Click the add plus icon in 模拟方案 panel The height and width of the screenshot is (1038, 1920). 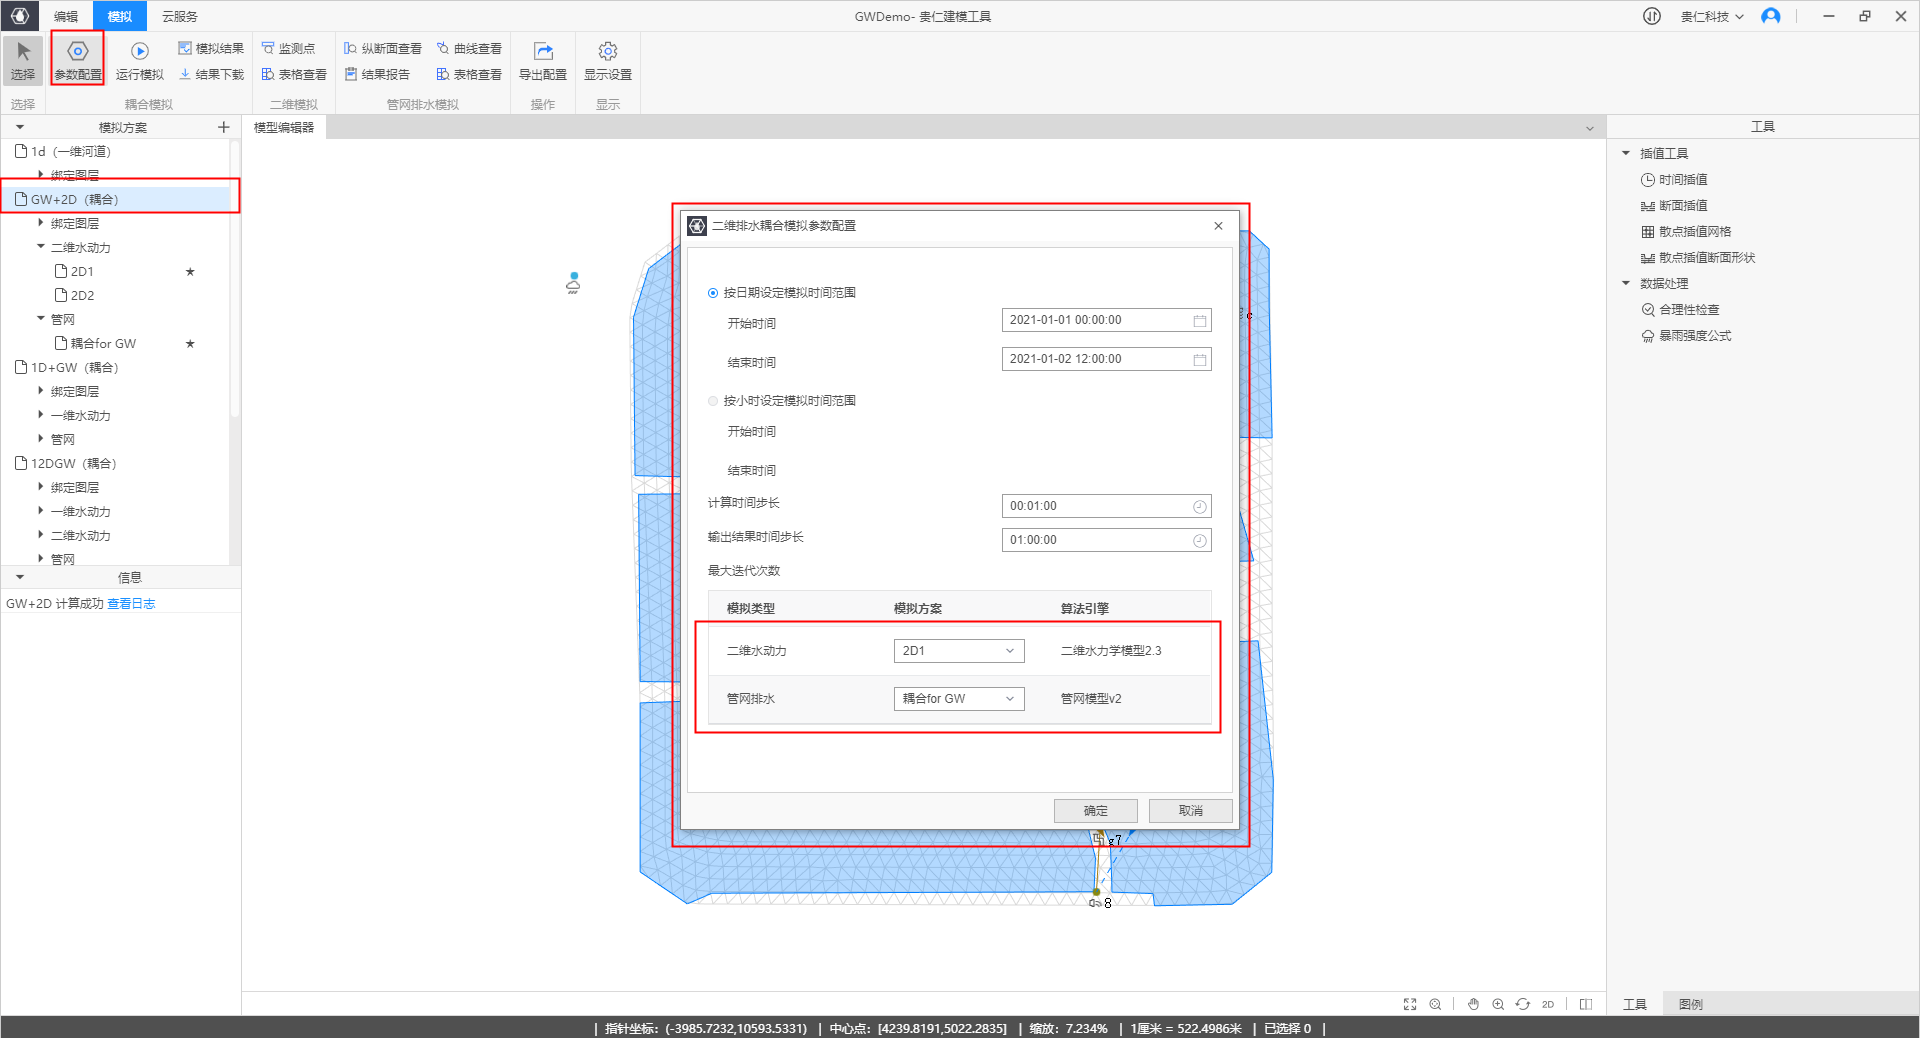[x=224, y=127]
